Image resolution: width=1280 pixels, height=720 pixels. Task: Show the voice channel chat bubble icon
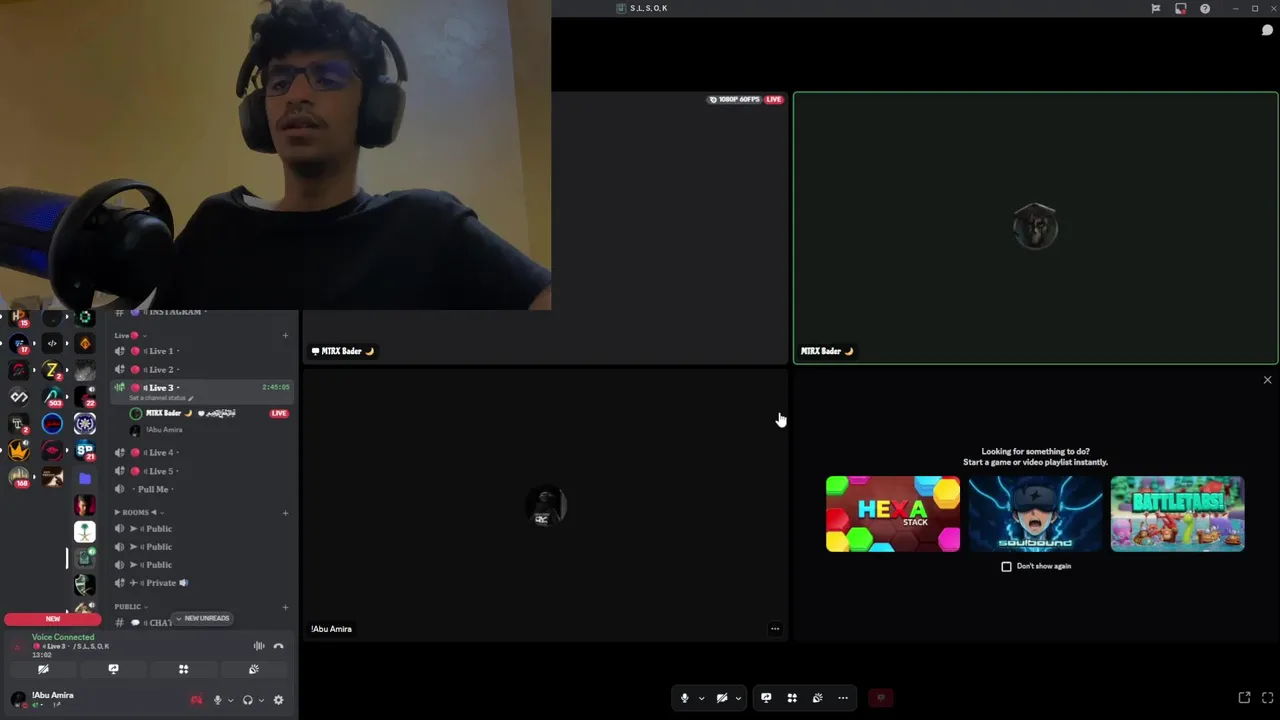tap(1267, 30)
